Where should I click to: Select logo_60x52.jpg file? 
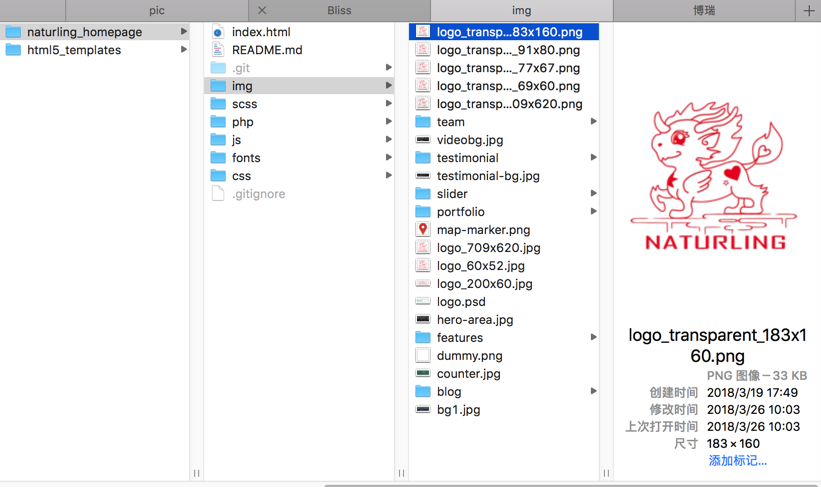504,265
